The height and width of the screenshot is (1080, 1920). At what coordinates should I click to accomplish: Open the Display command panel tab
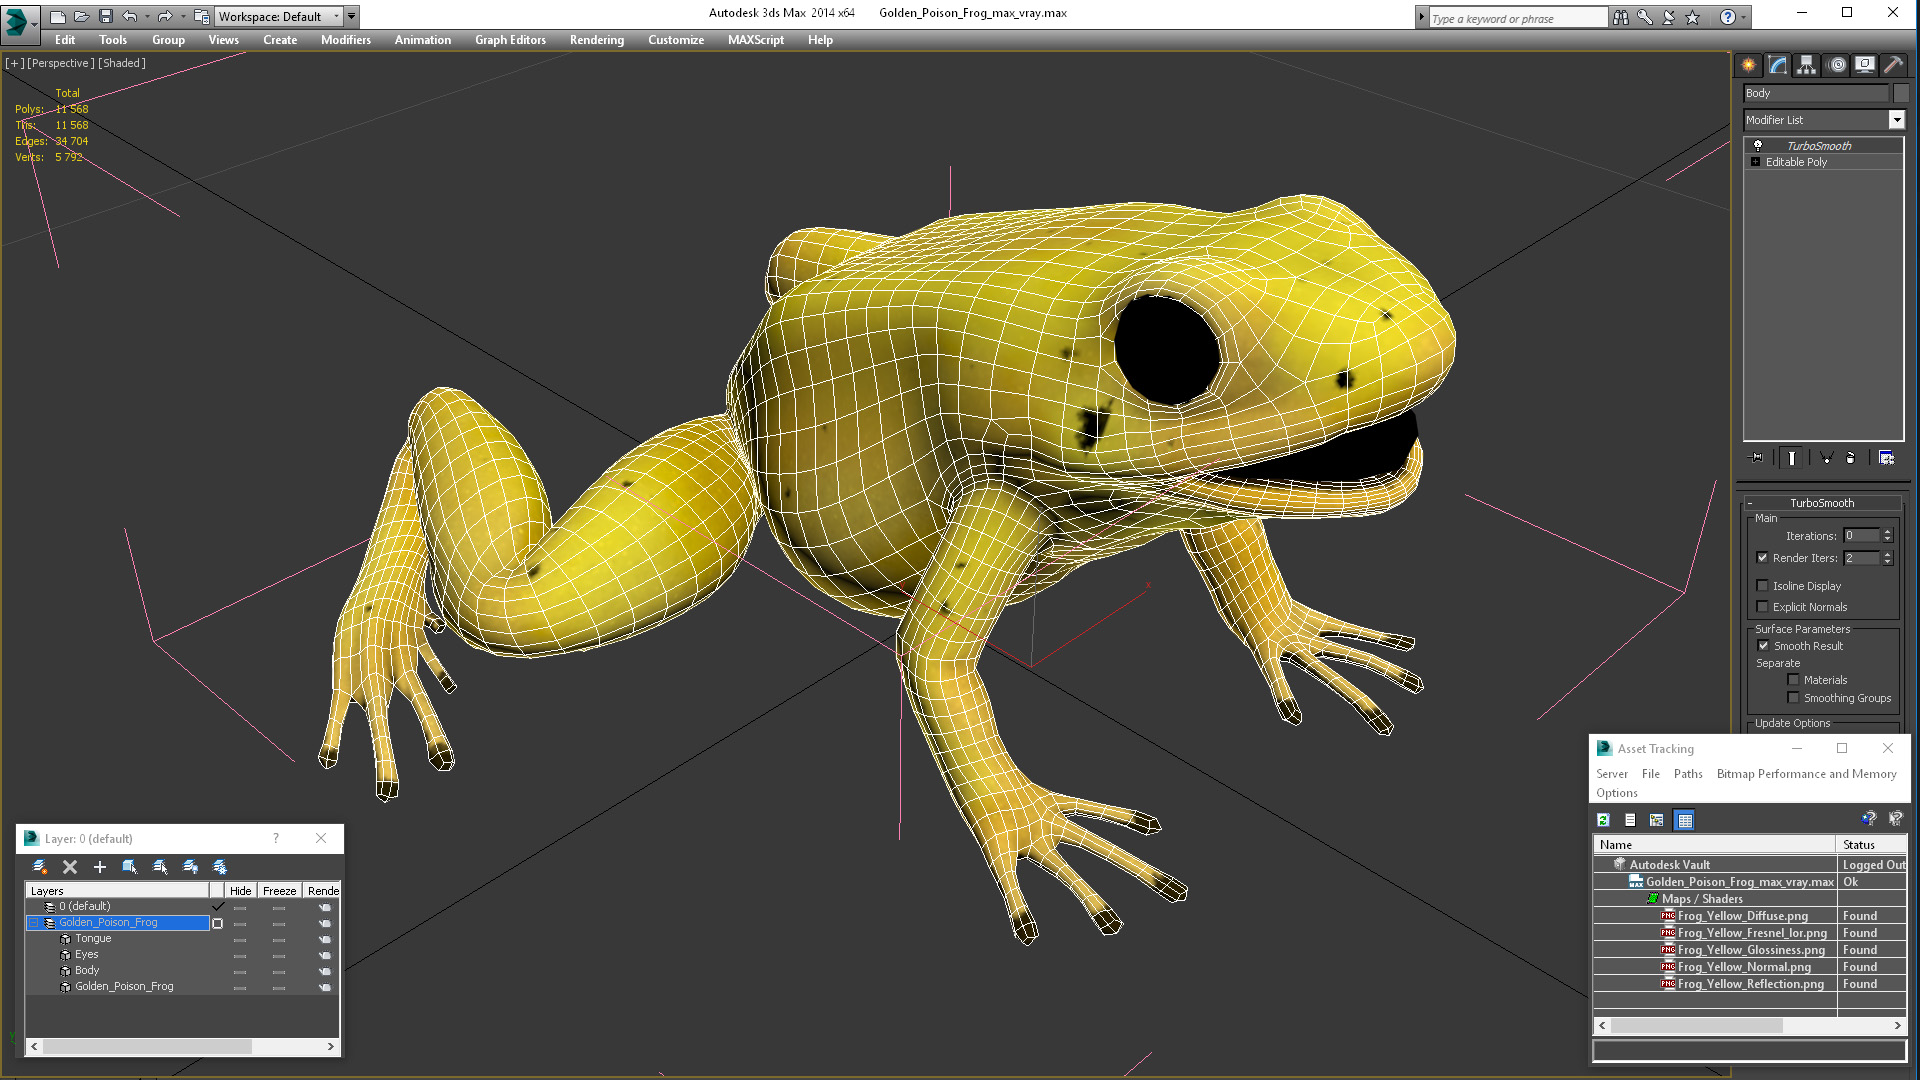[x=1865, y=65]
